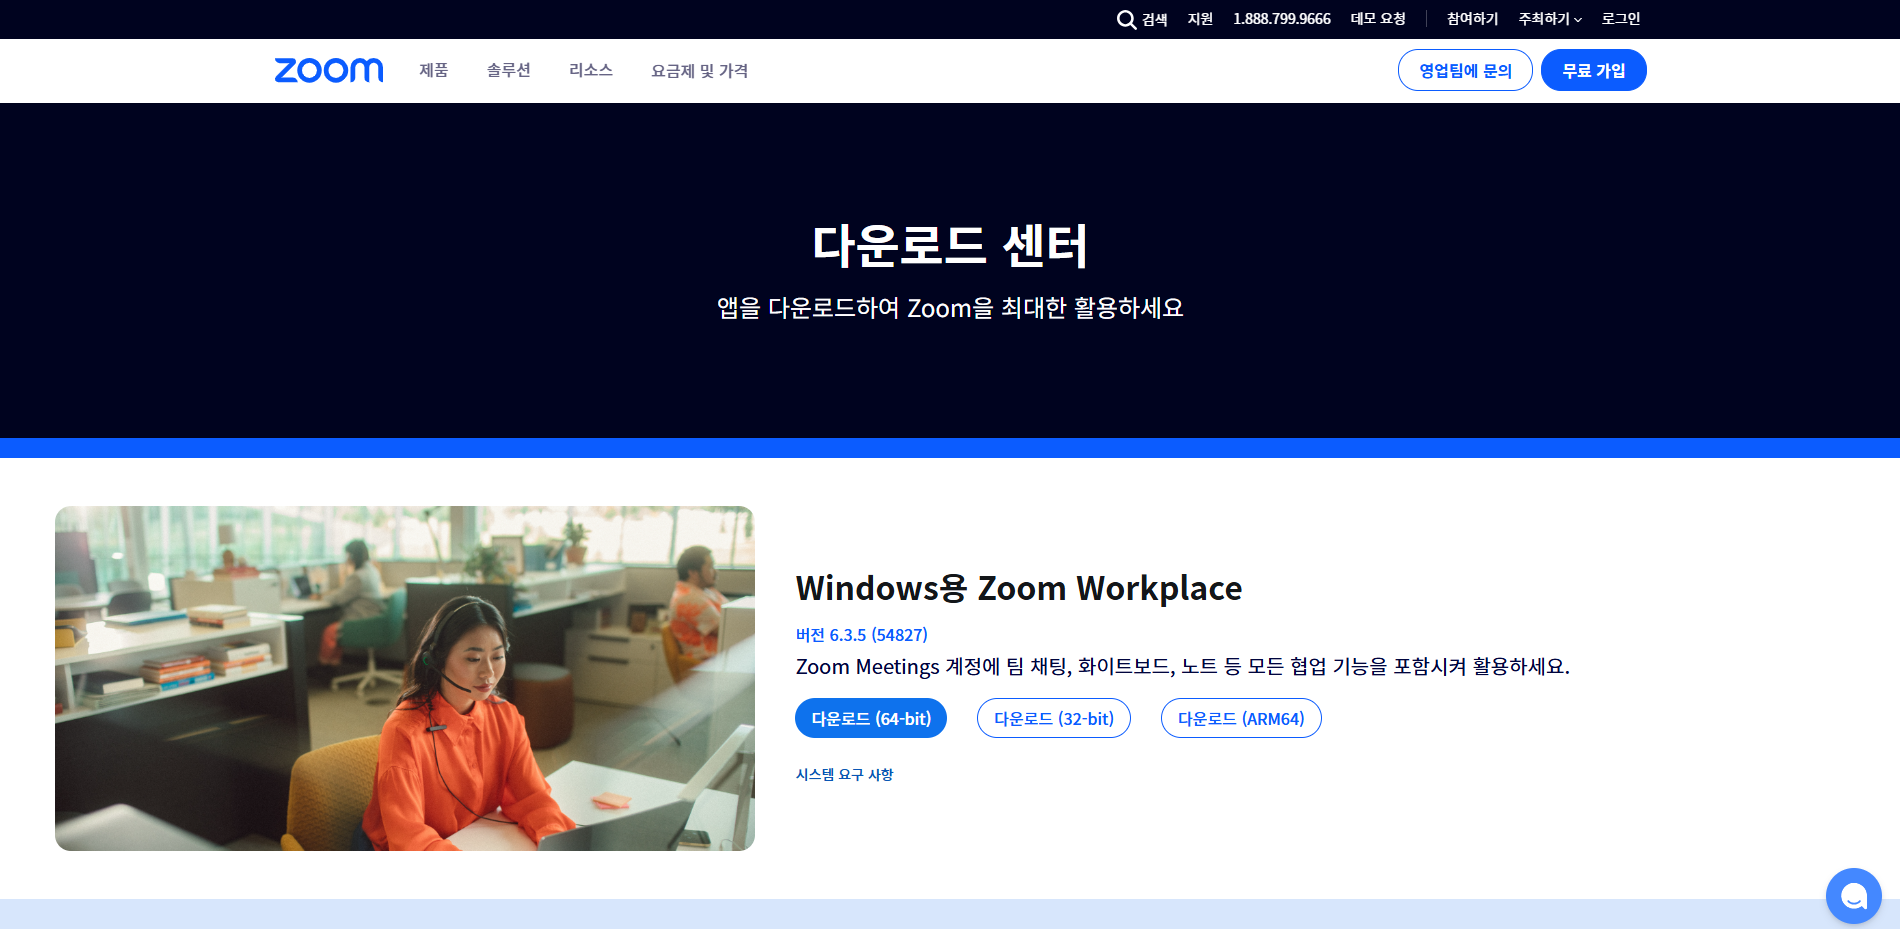This screenshot has width=1900, height=929.
Task: Open the chat bubble widget
Action: tap(1853, 896)
